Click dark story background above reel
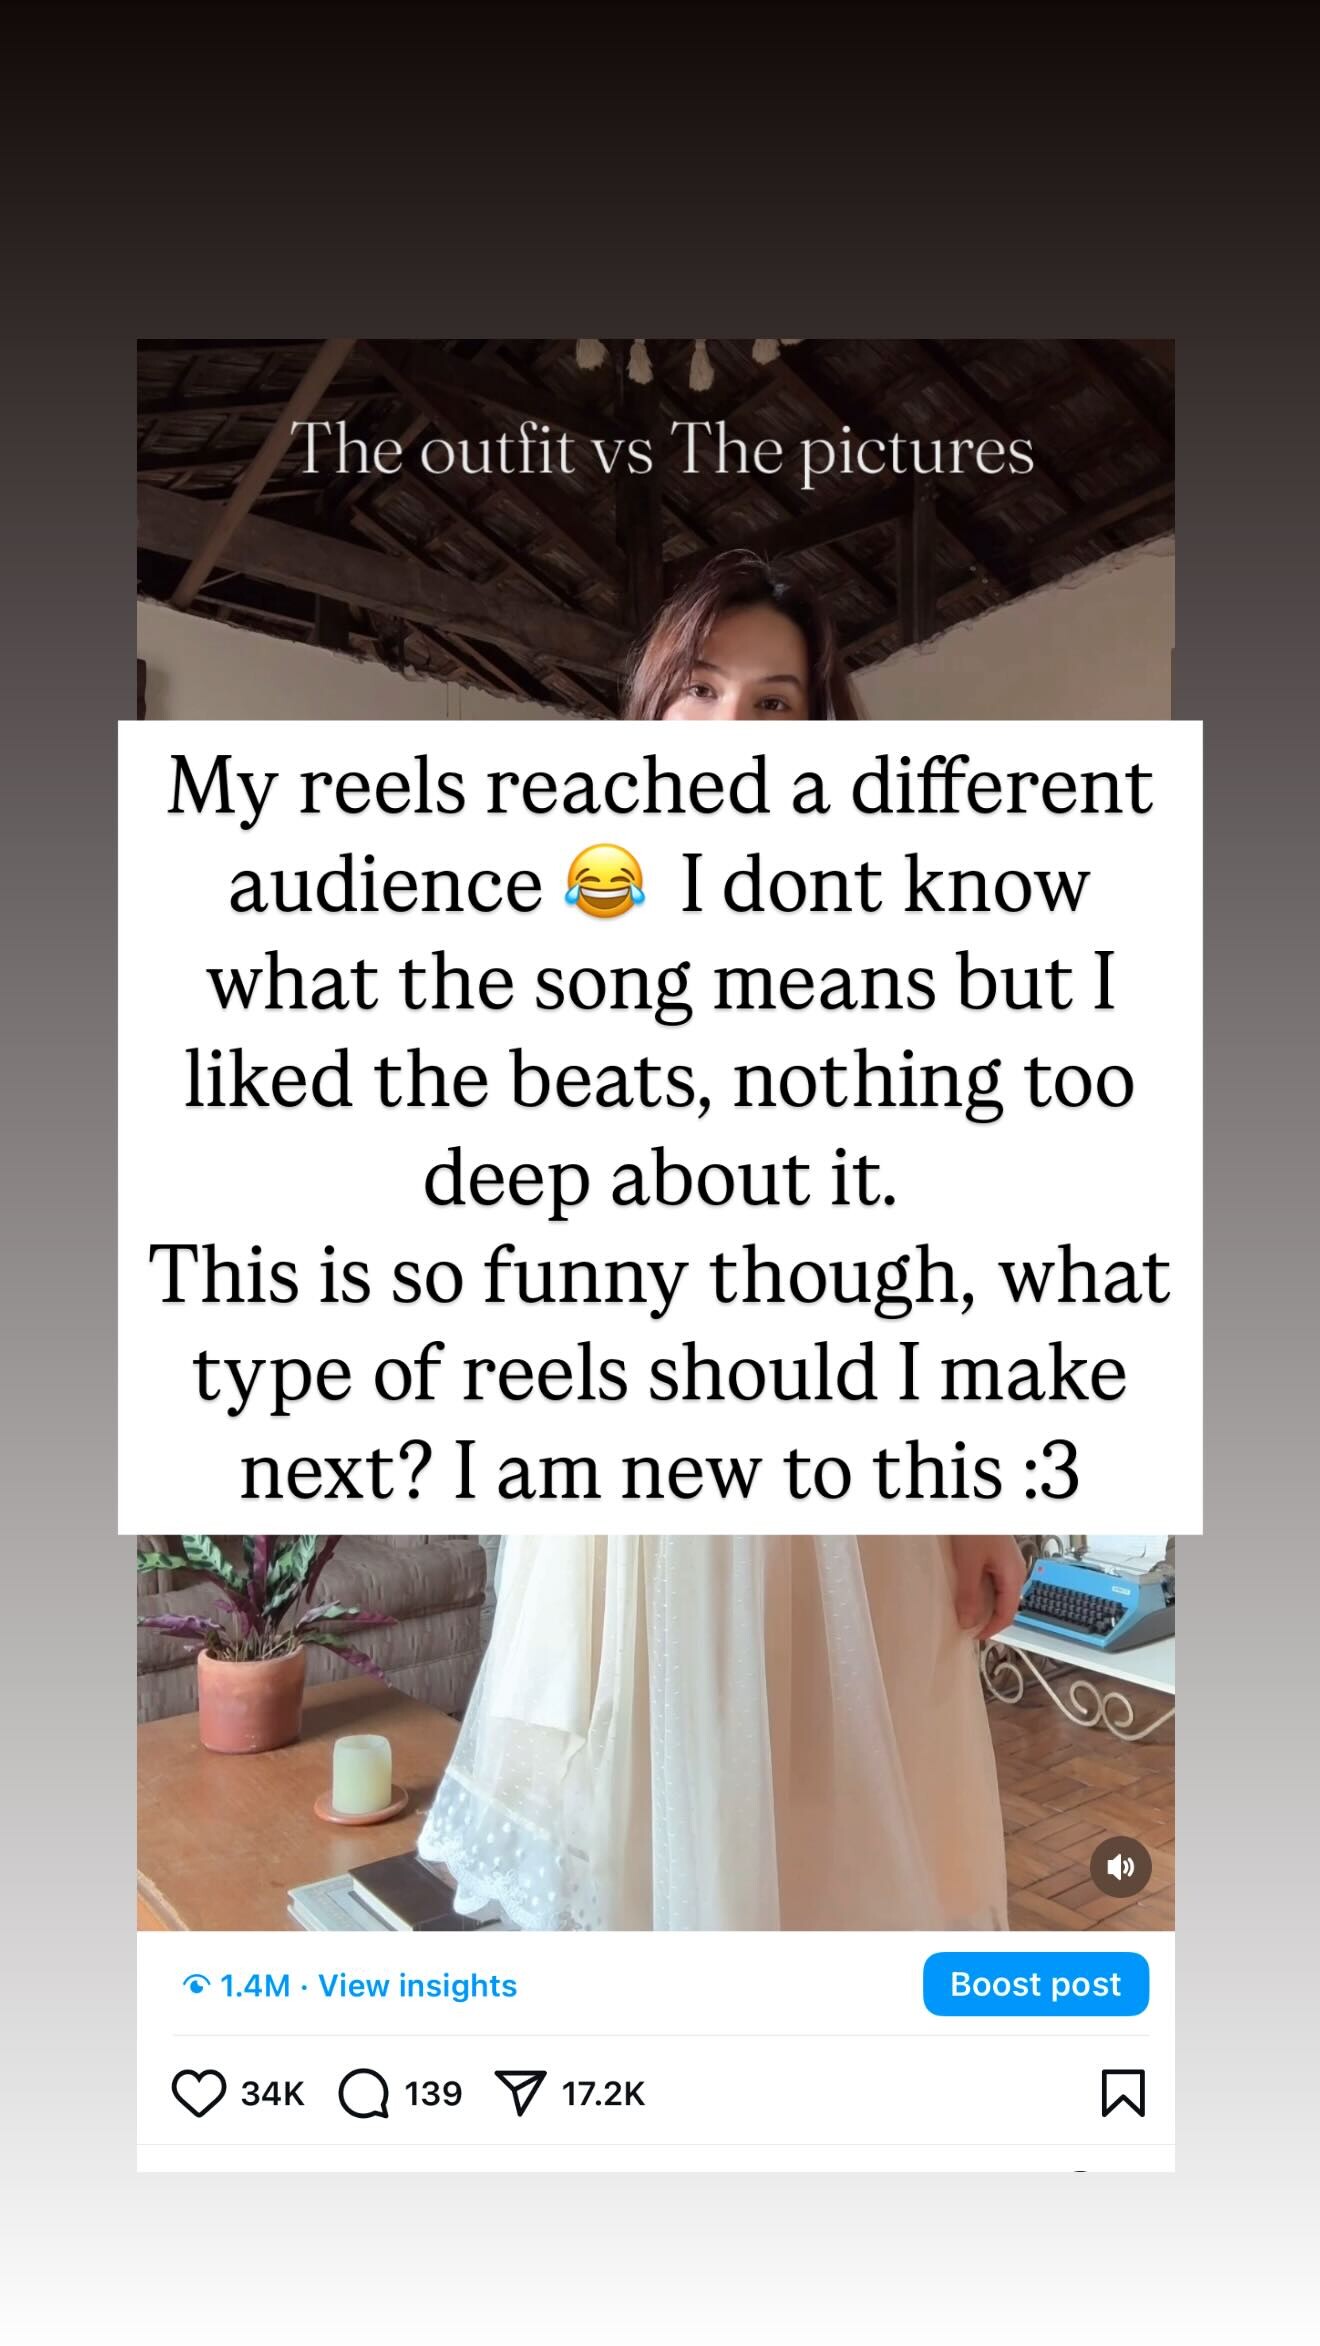1320x2346 pixels. (x=660, y=170)
